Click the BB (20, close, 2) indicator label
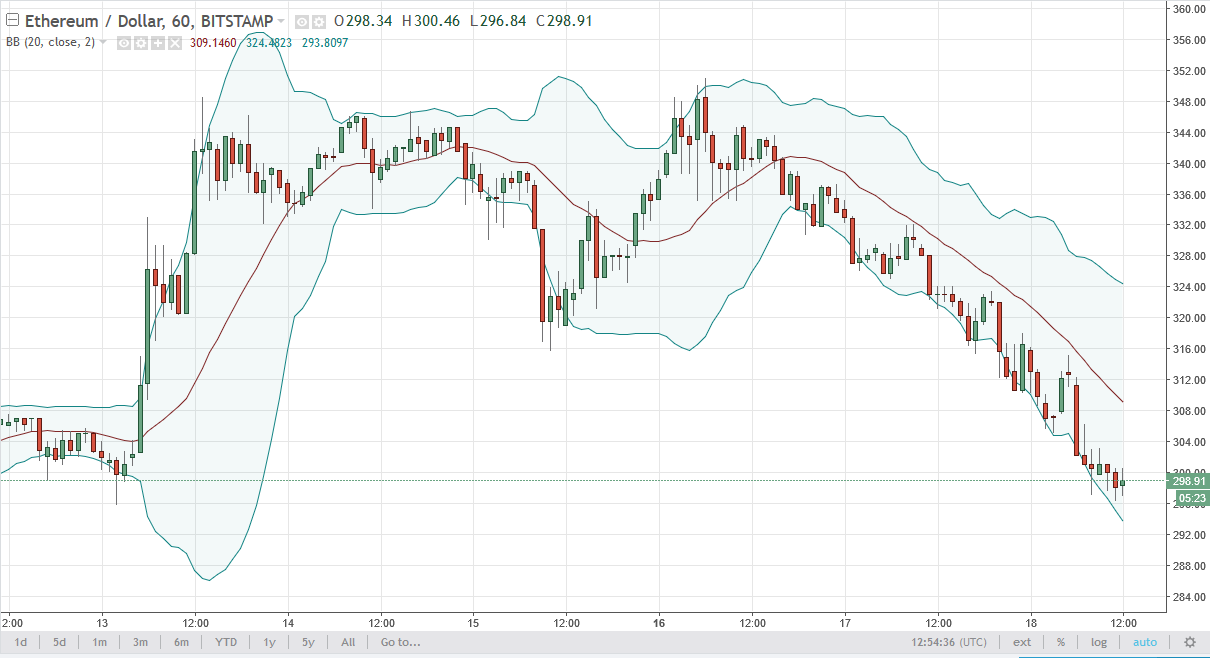The height and width of the screenshot is (658, 1210). click(50, 43)
